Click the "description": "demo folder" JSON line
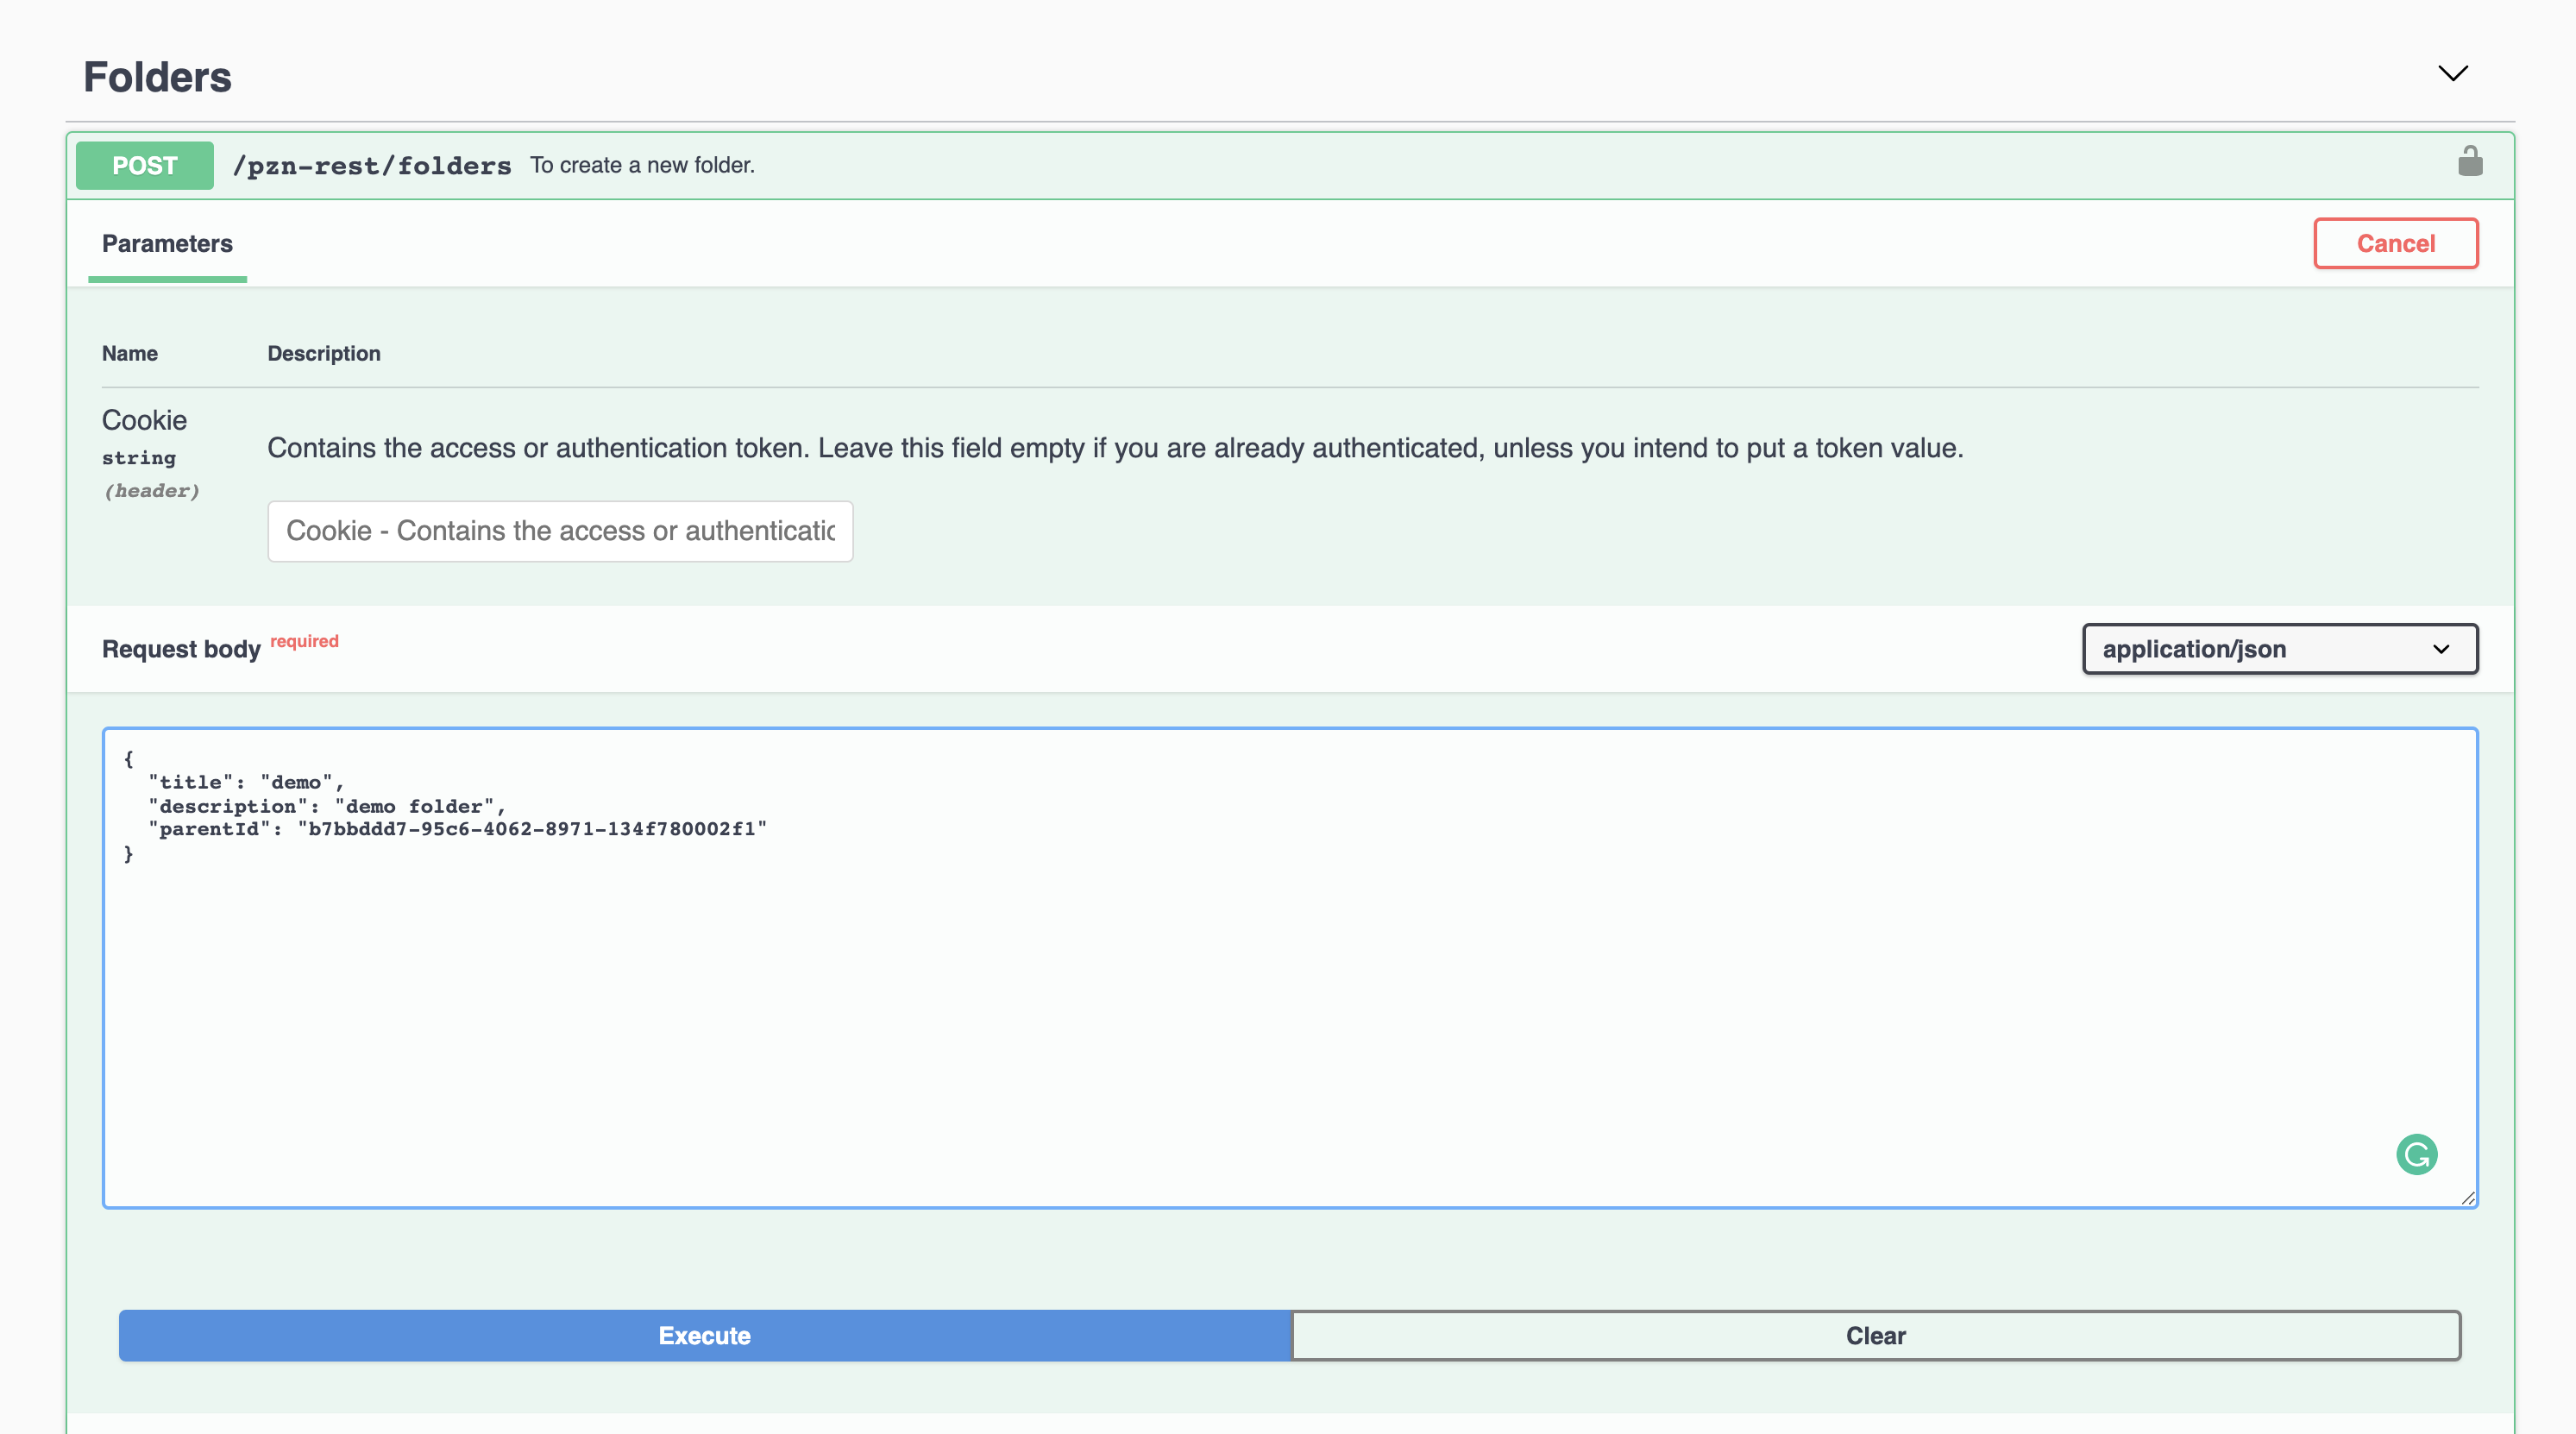 (327, 806)
